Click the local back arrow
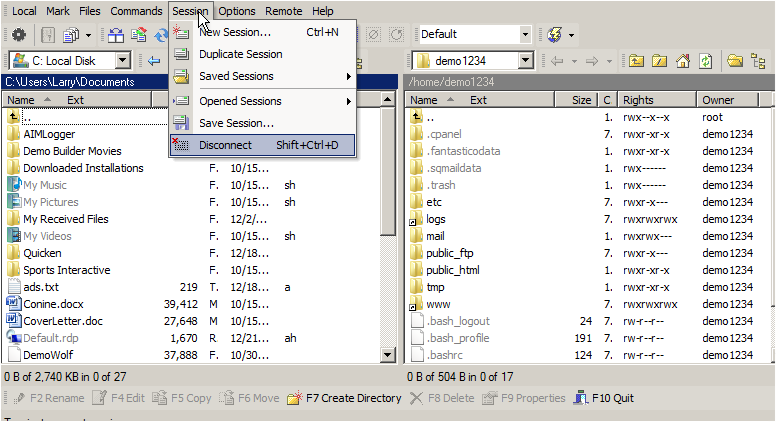 click(x=154, y=61)
